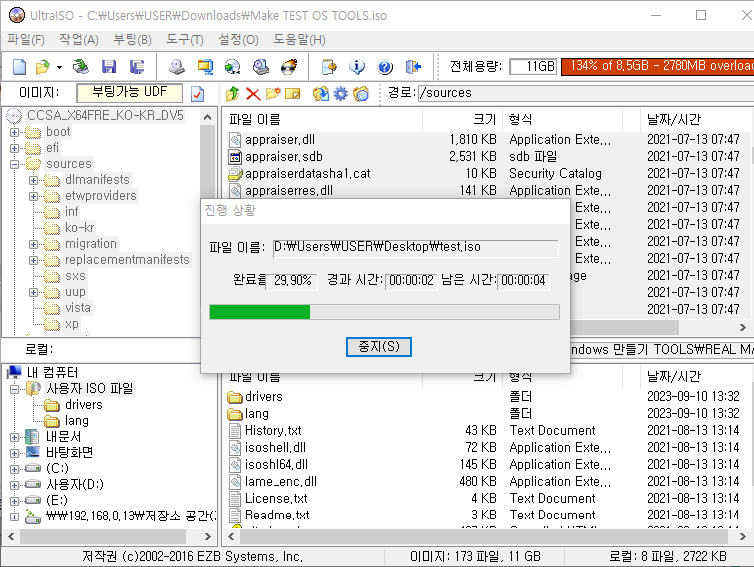Click the Save As toolbar icon
Screen dimensions: 754x567
[137, 66]
